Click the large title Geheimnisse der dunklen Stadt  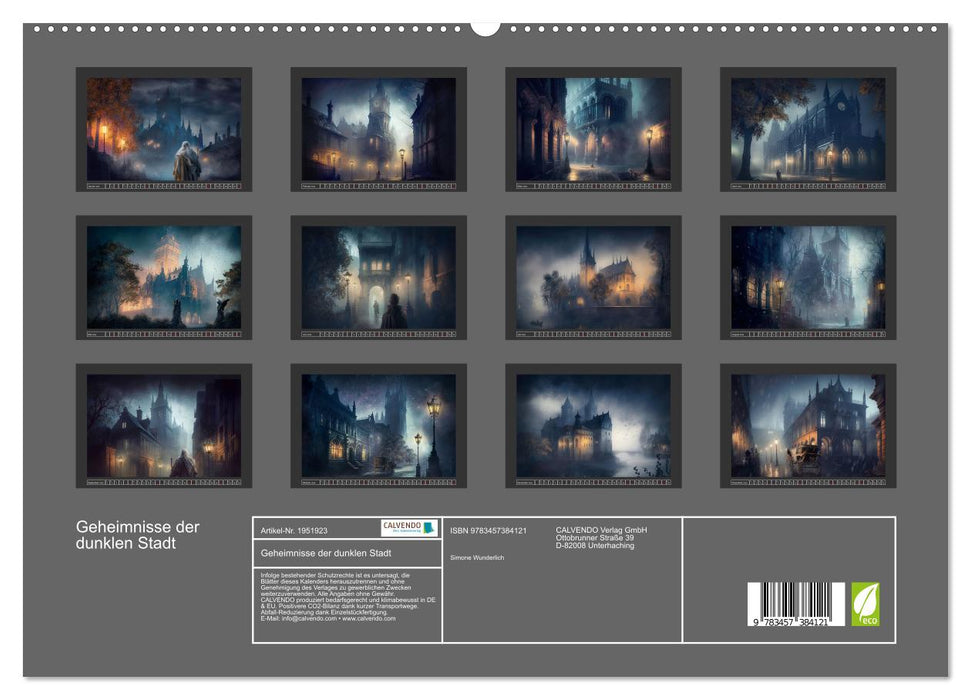coord(138,535)
